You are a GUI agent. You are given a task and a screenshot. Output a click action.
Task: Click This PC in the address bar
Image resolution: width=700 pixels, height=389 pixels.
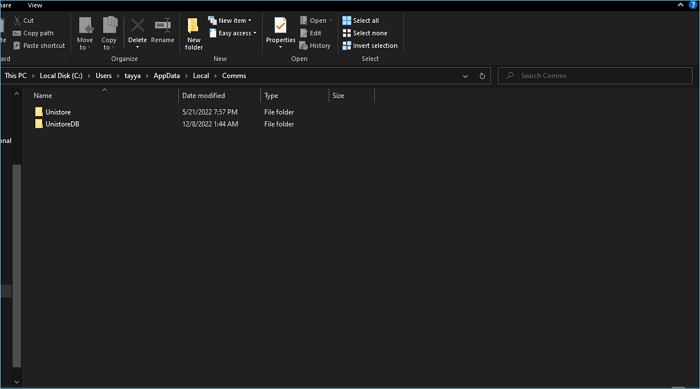(16, 76)
